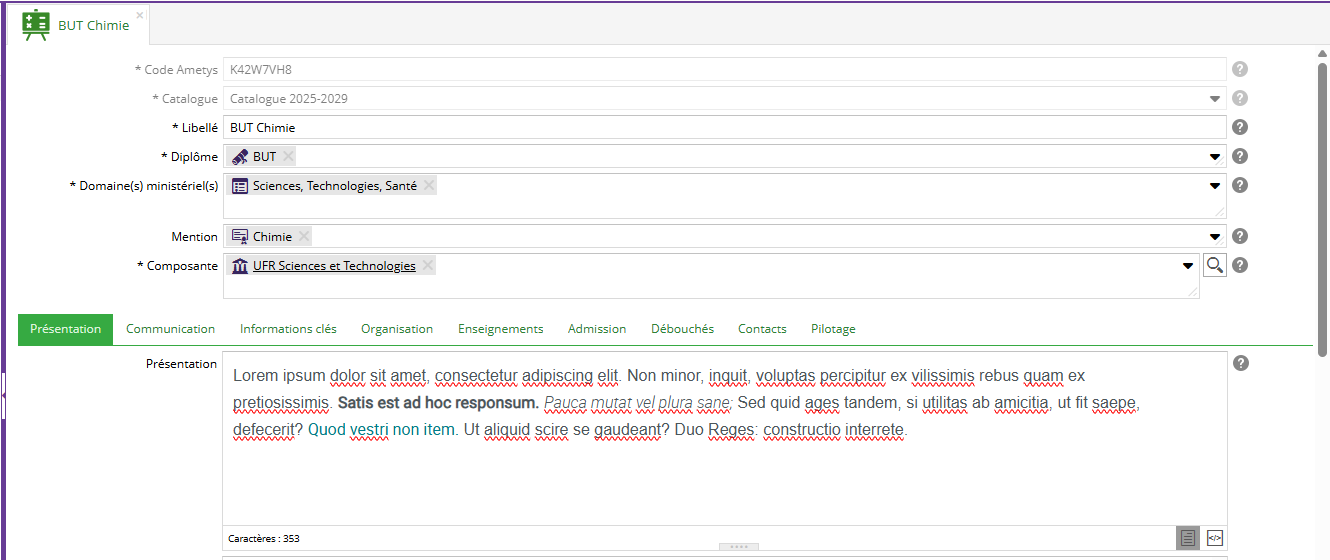This screenshot has width=1330, height=560.
Task: Show help for the Présentation text editor
Action: 1241,363
